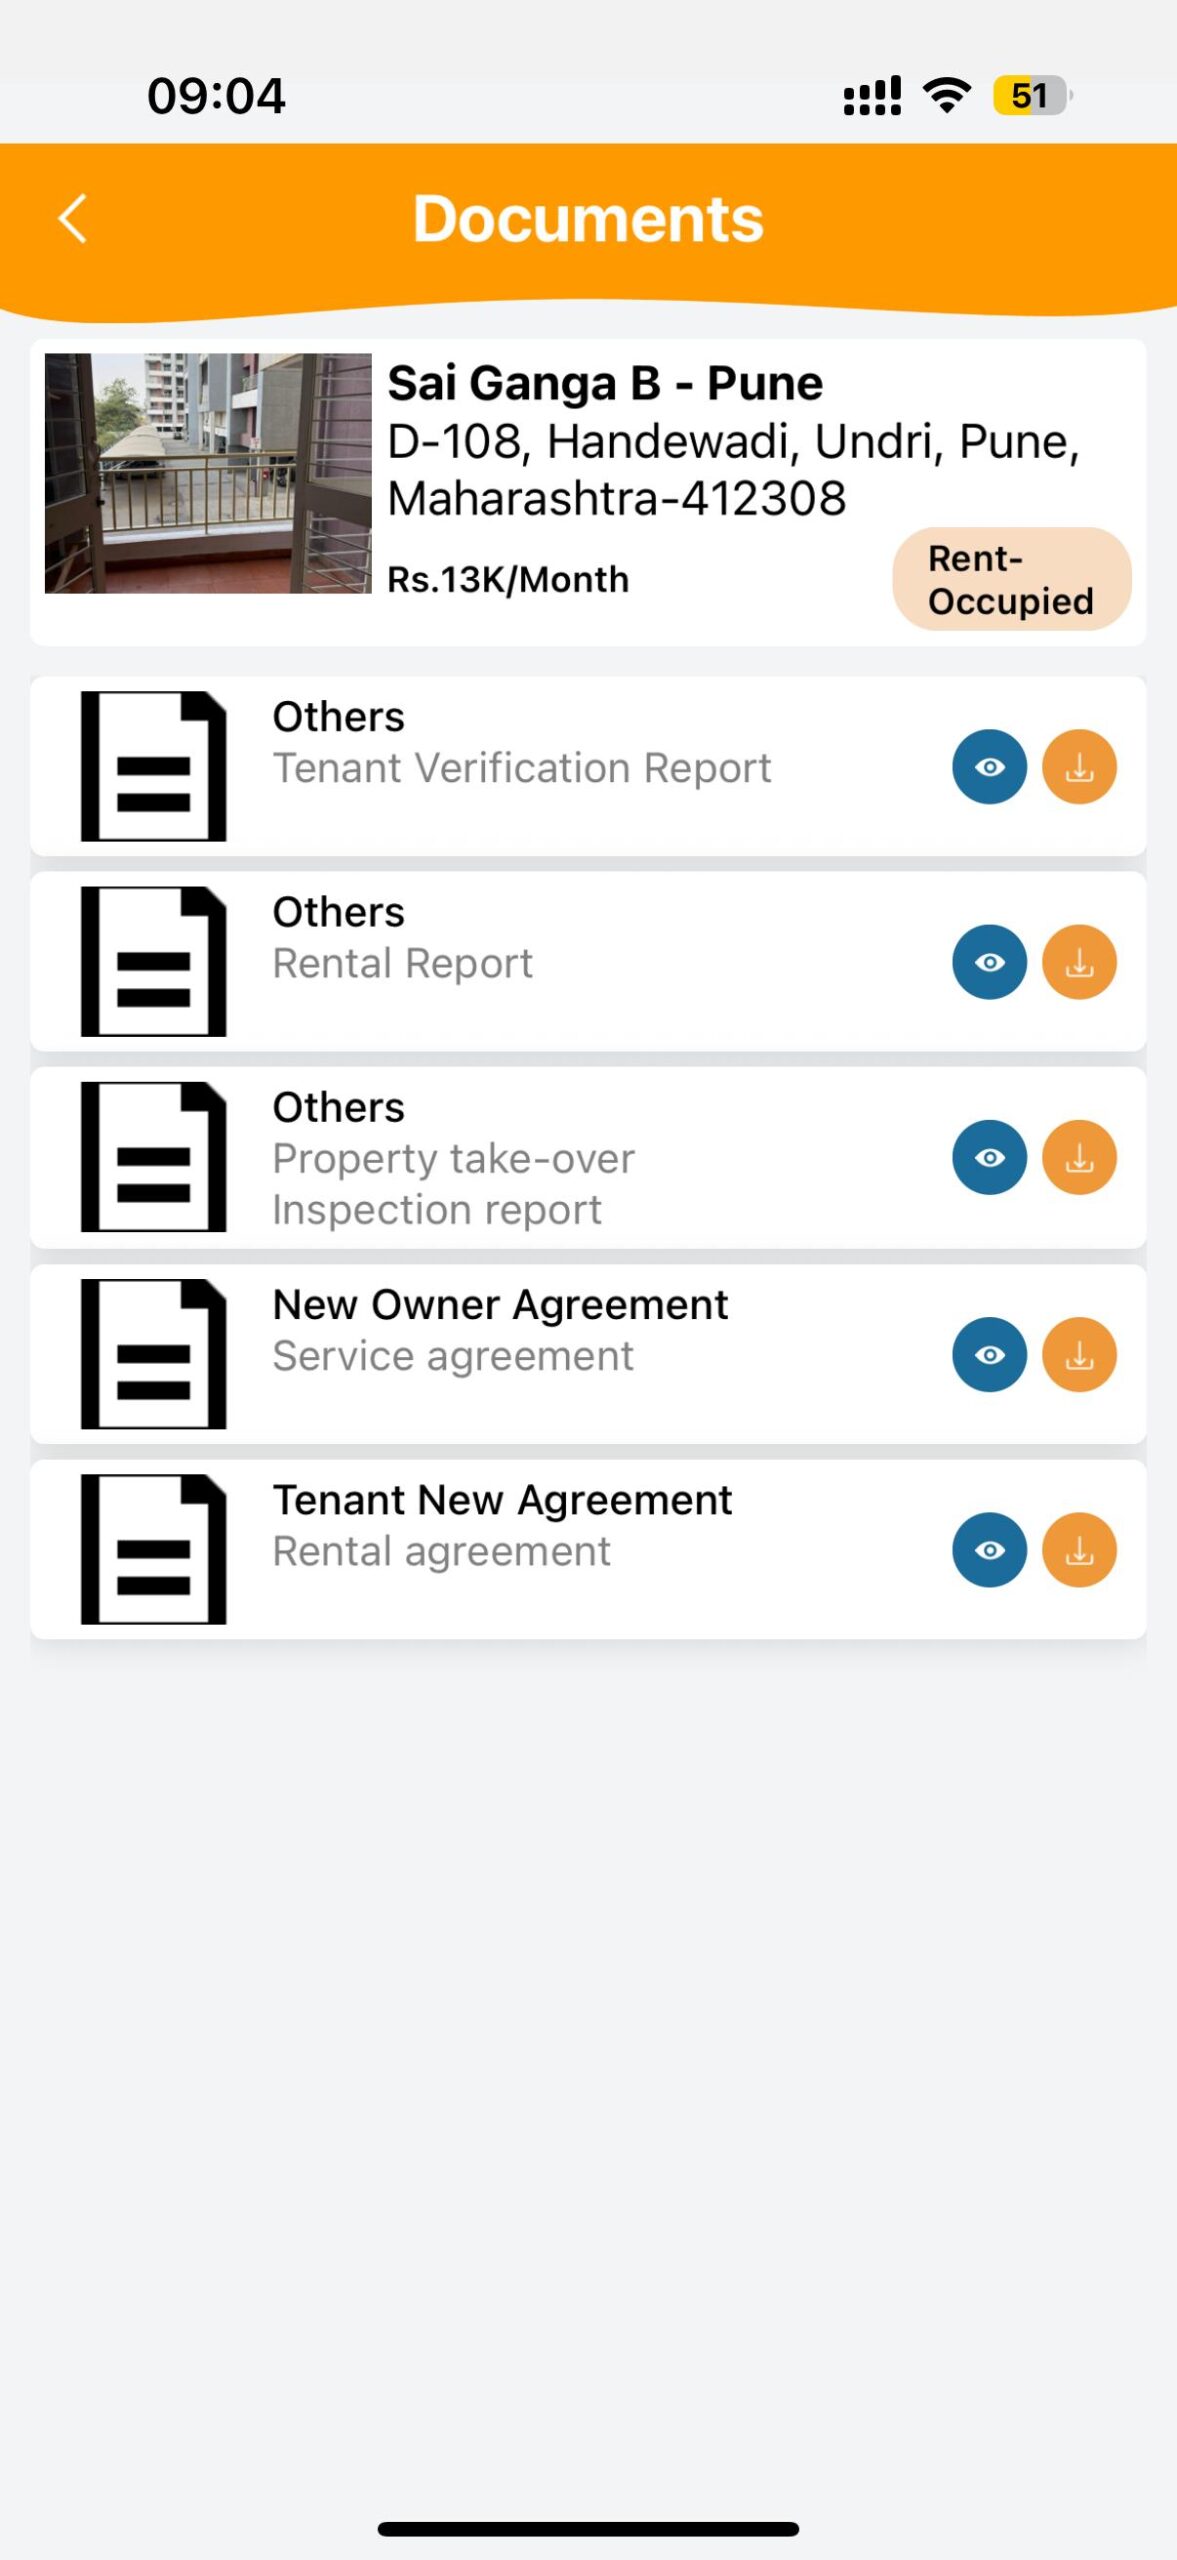This screenshot has width=1177, height=2560.
Task: Open the Rent-Occupied status badge
Action: pos(1011,579)
